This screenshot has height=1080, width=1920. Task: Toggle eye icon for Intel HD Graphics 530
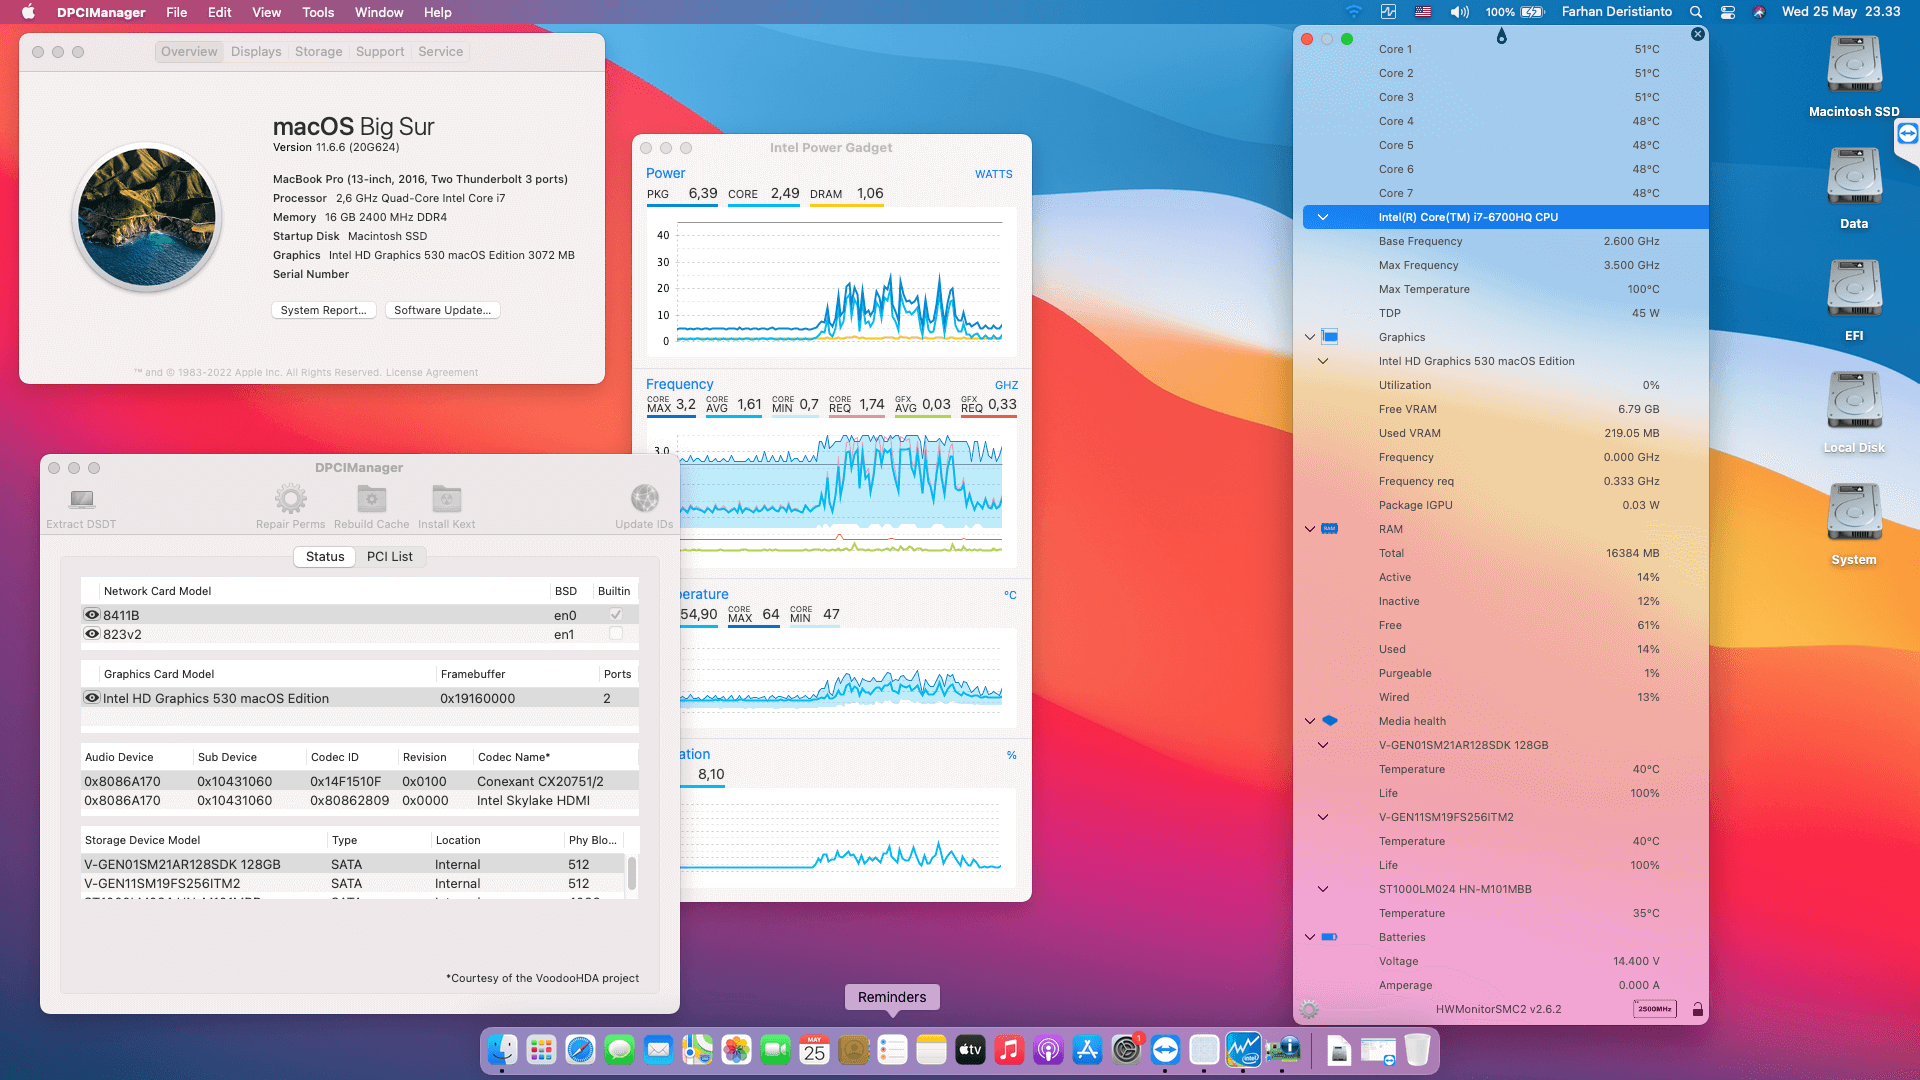click(92, 698)
